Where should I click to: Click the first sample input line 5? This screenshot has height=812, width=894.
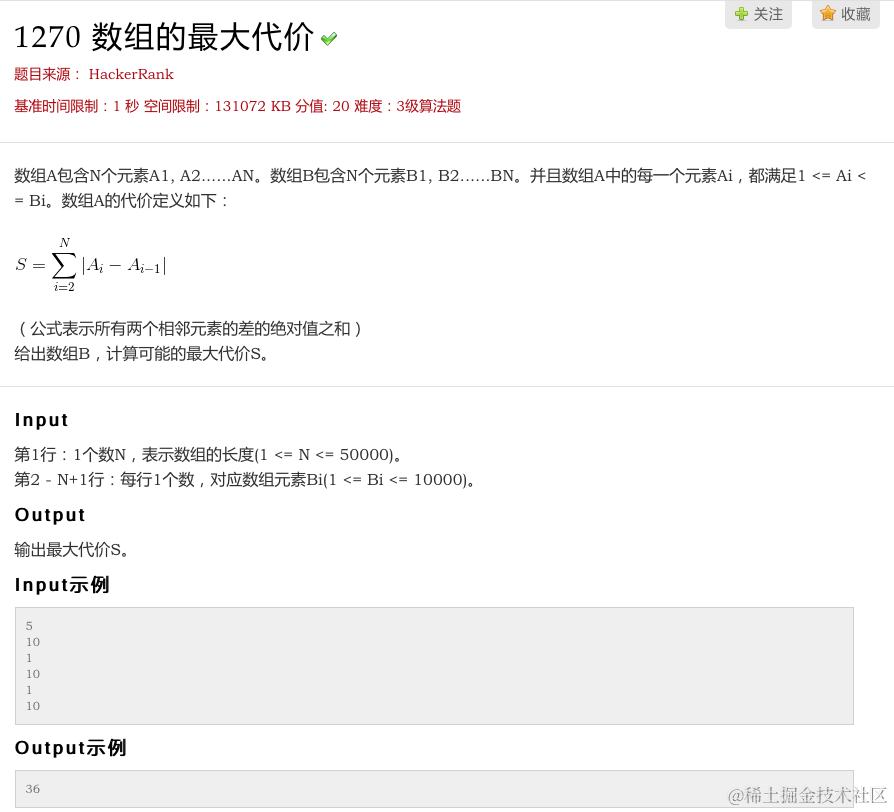point(29,626)
